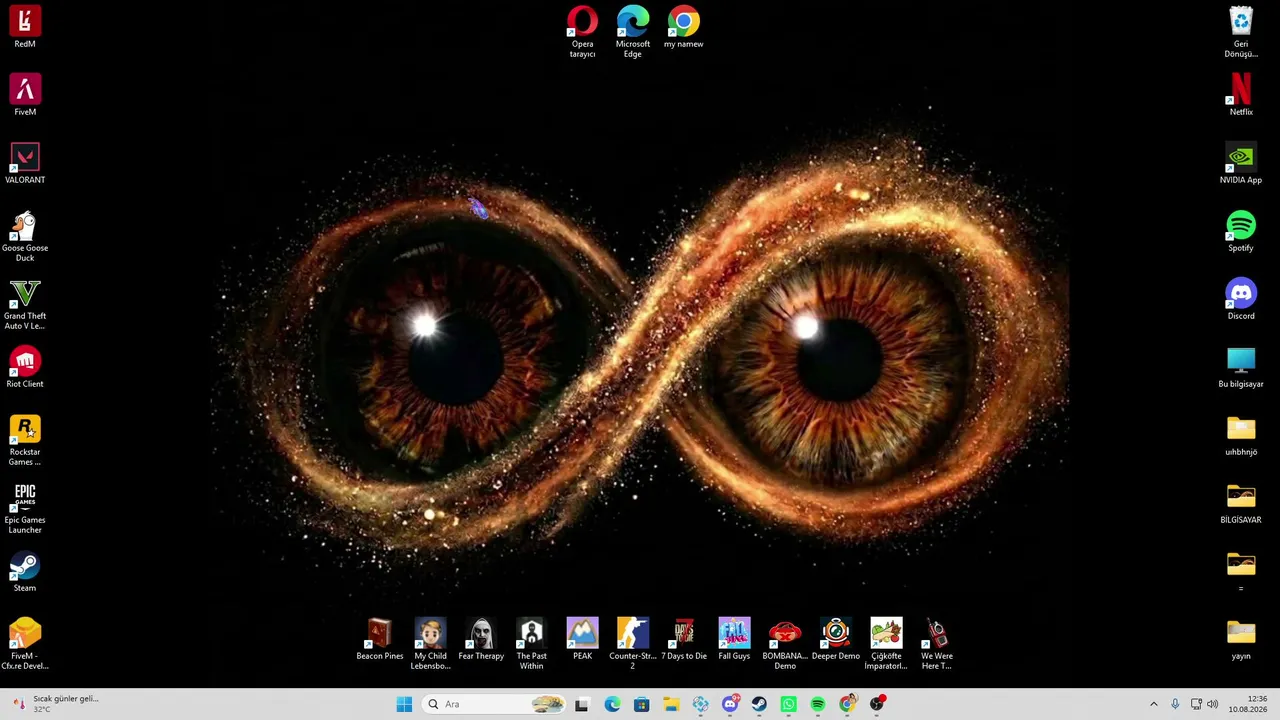Select the 7 Days to Die icon
1280x720 pixels.
click(684, 639)
